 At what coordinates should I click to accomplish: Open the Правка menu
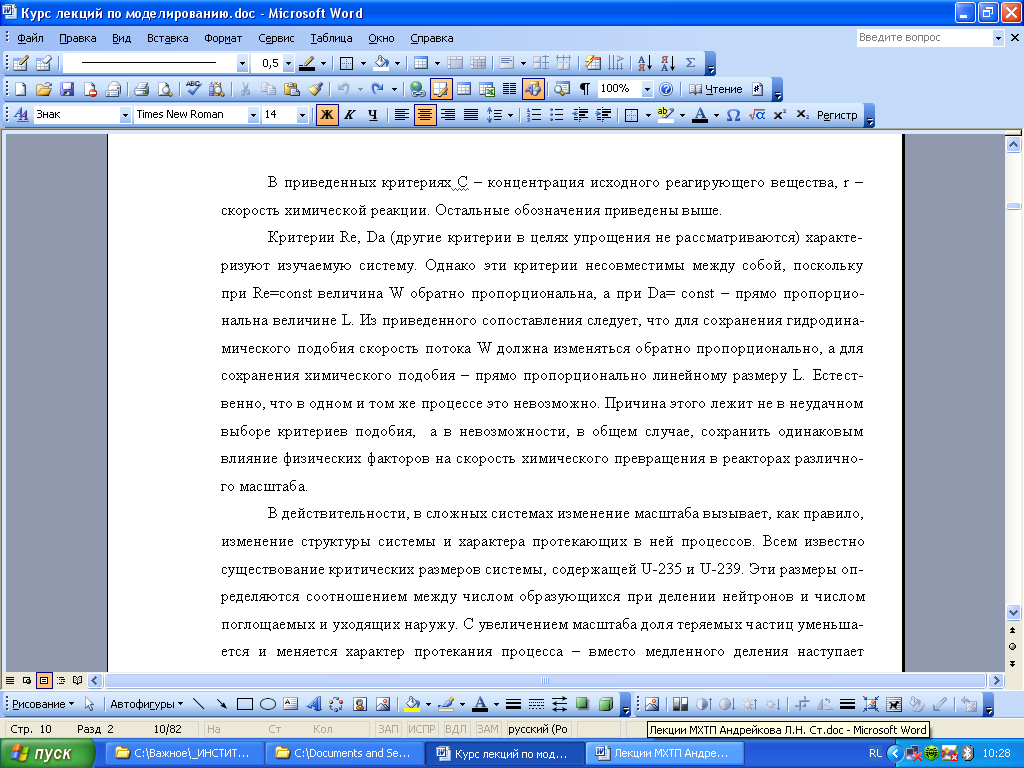(78, 38)
